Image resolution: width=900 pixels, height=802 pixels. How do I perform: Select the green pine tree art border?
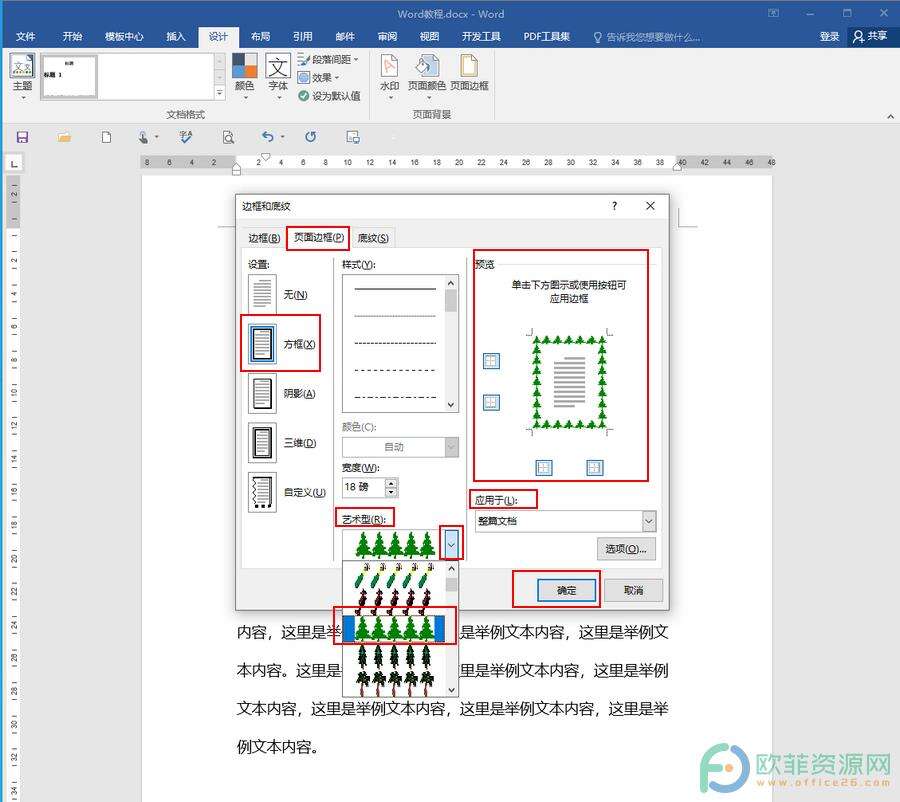(394, 629)
